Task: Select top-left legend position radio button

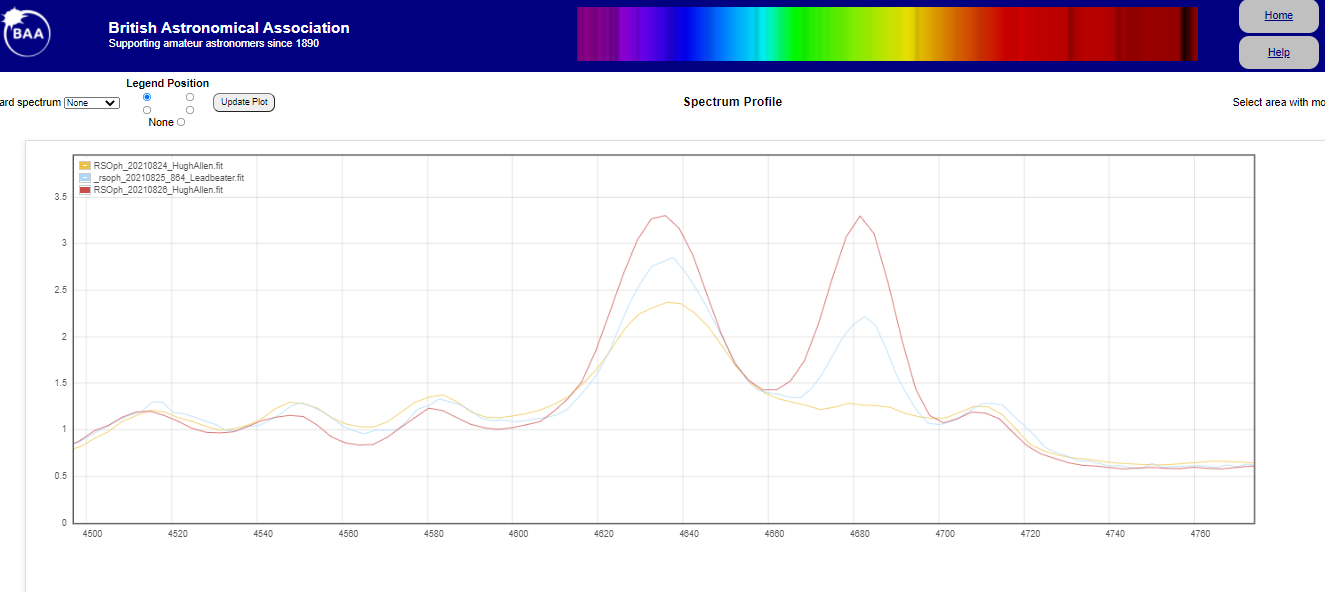Action: 147,97
